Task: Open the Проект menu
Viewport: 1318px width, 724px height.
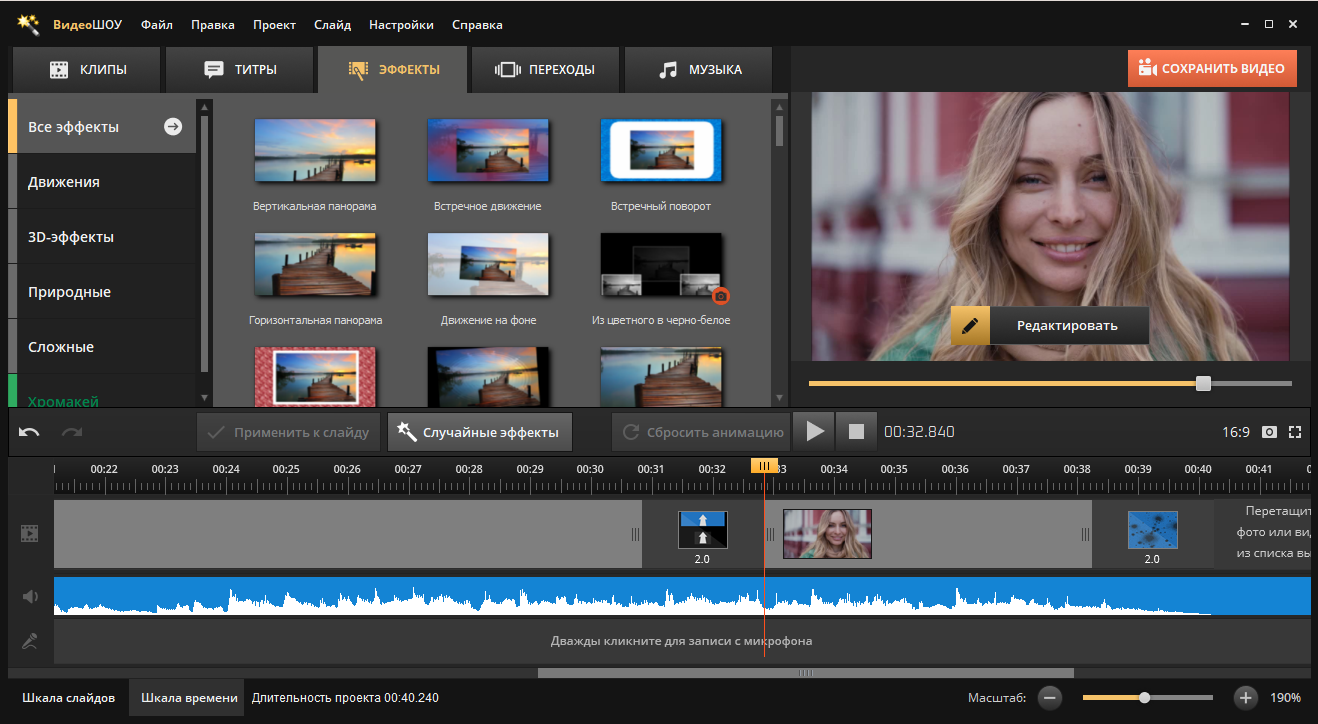Action: [274, 24]
